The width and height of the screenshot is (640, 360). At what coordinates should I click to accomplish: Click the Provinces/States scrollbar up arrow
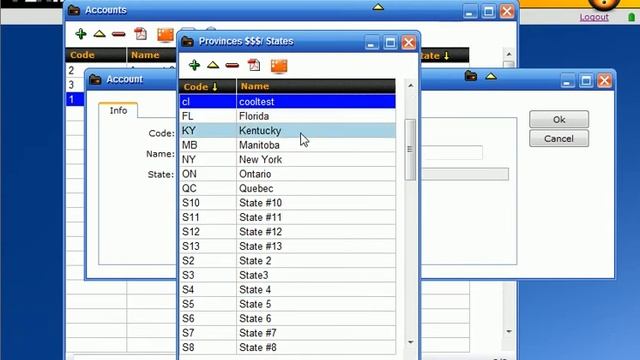411,86
